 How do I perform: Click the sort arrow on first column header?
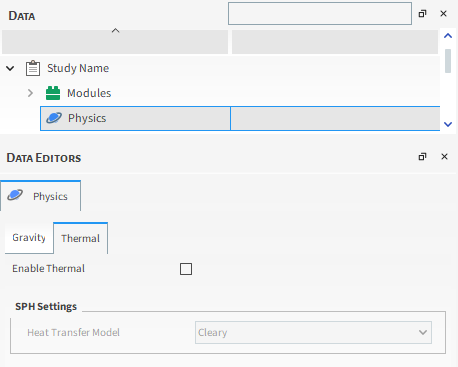(115, 31)
